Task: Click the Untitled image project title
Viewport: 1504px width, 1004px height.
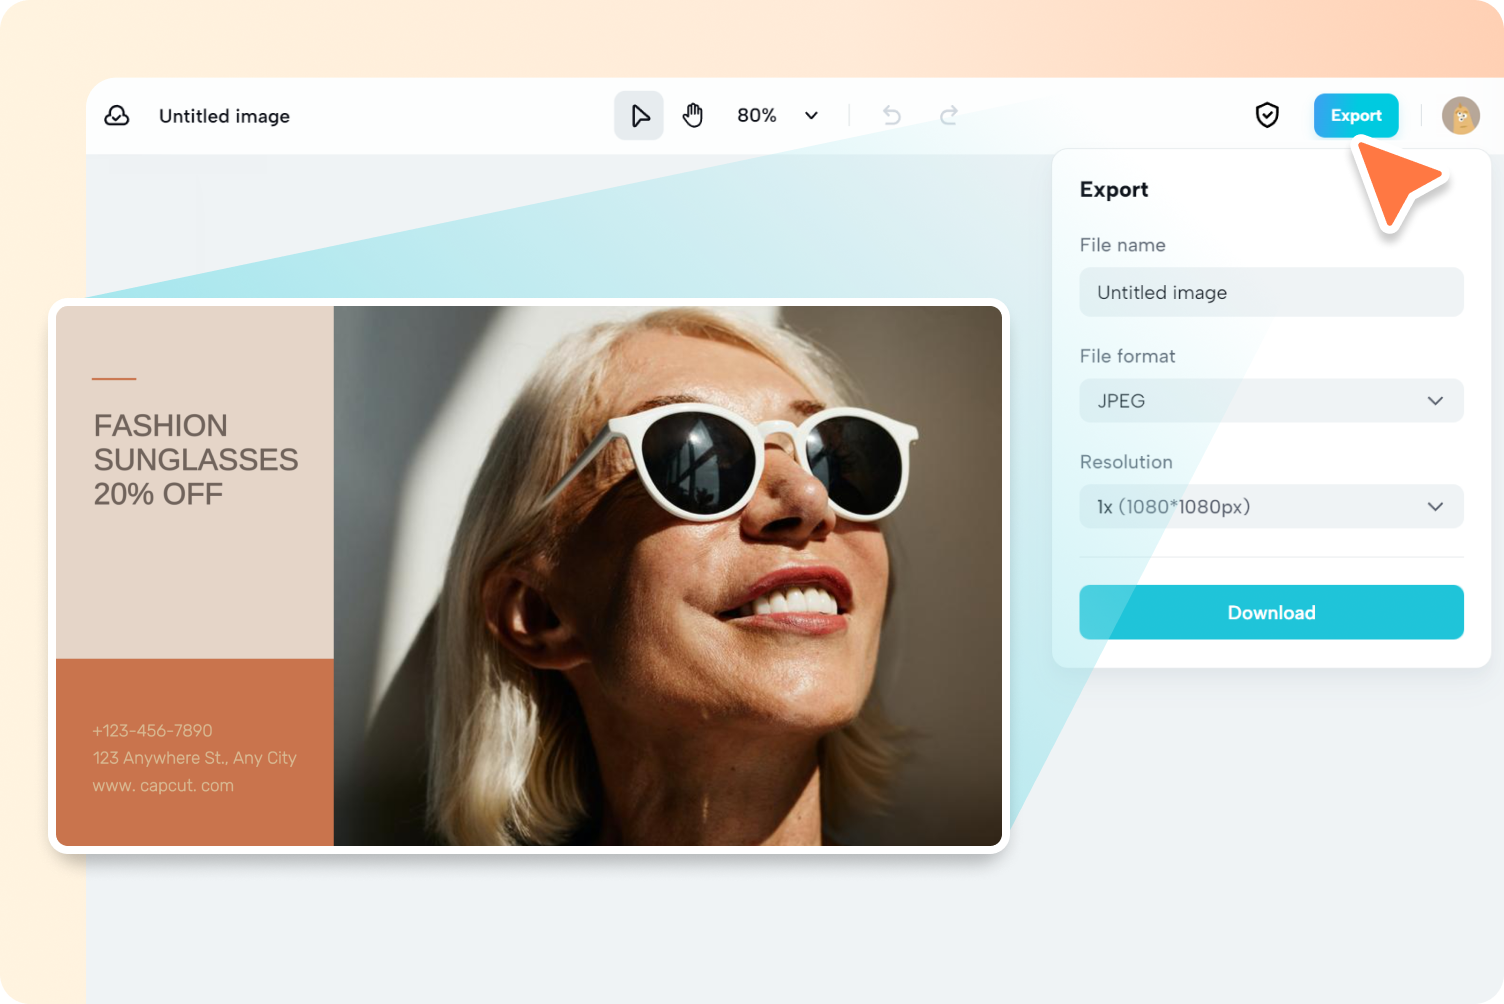Action: tap(224, 116)
